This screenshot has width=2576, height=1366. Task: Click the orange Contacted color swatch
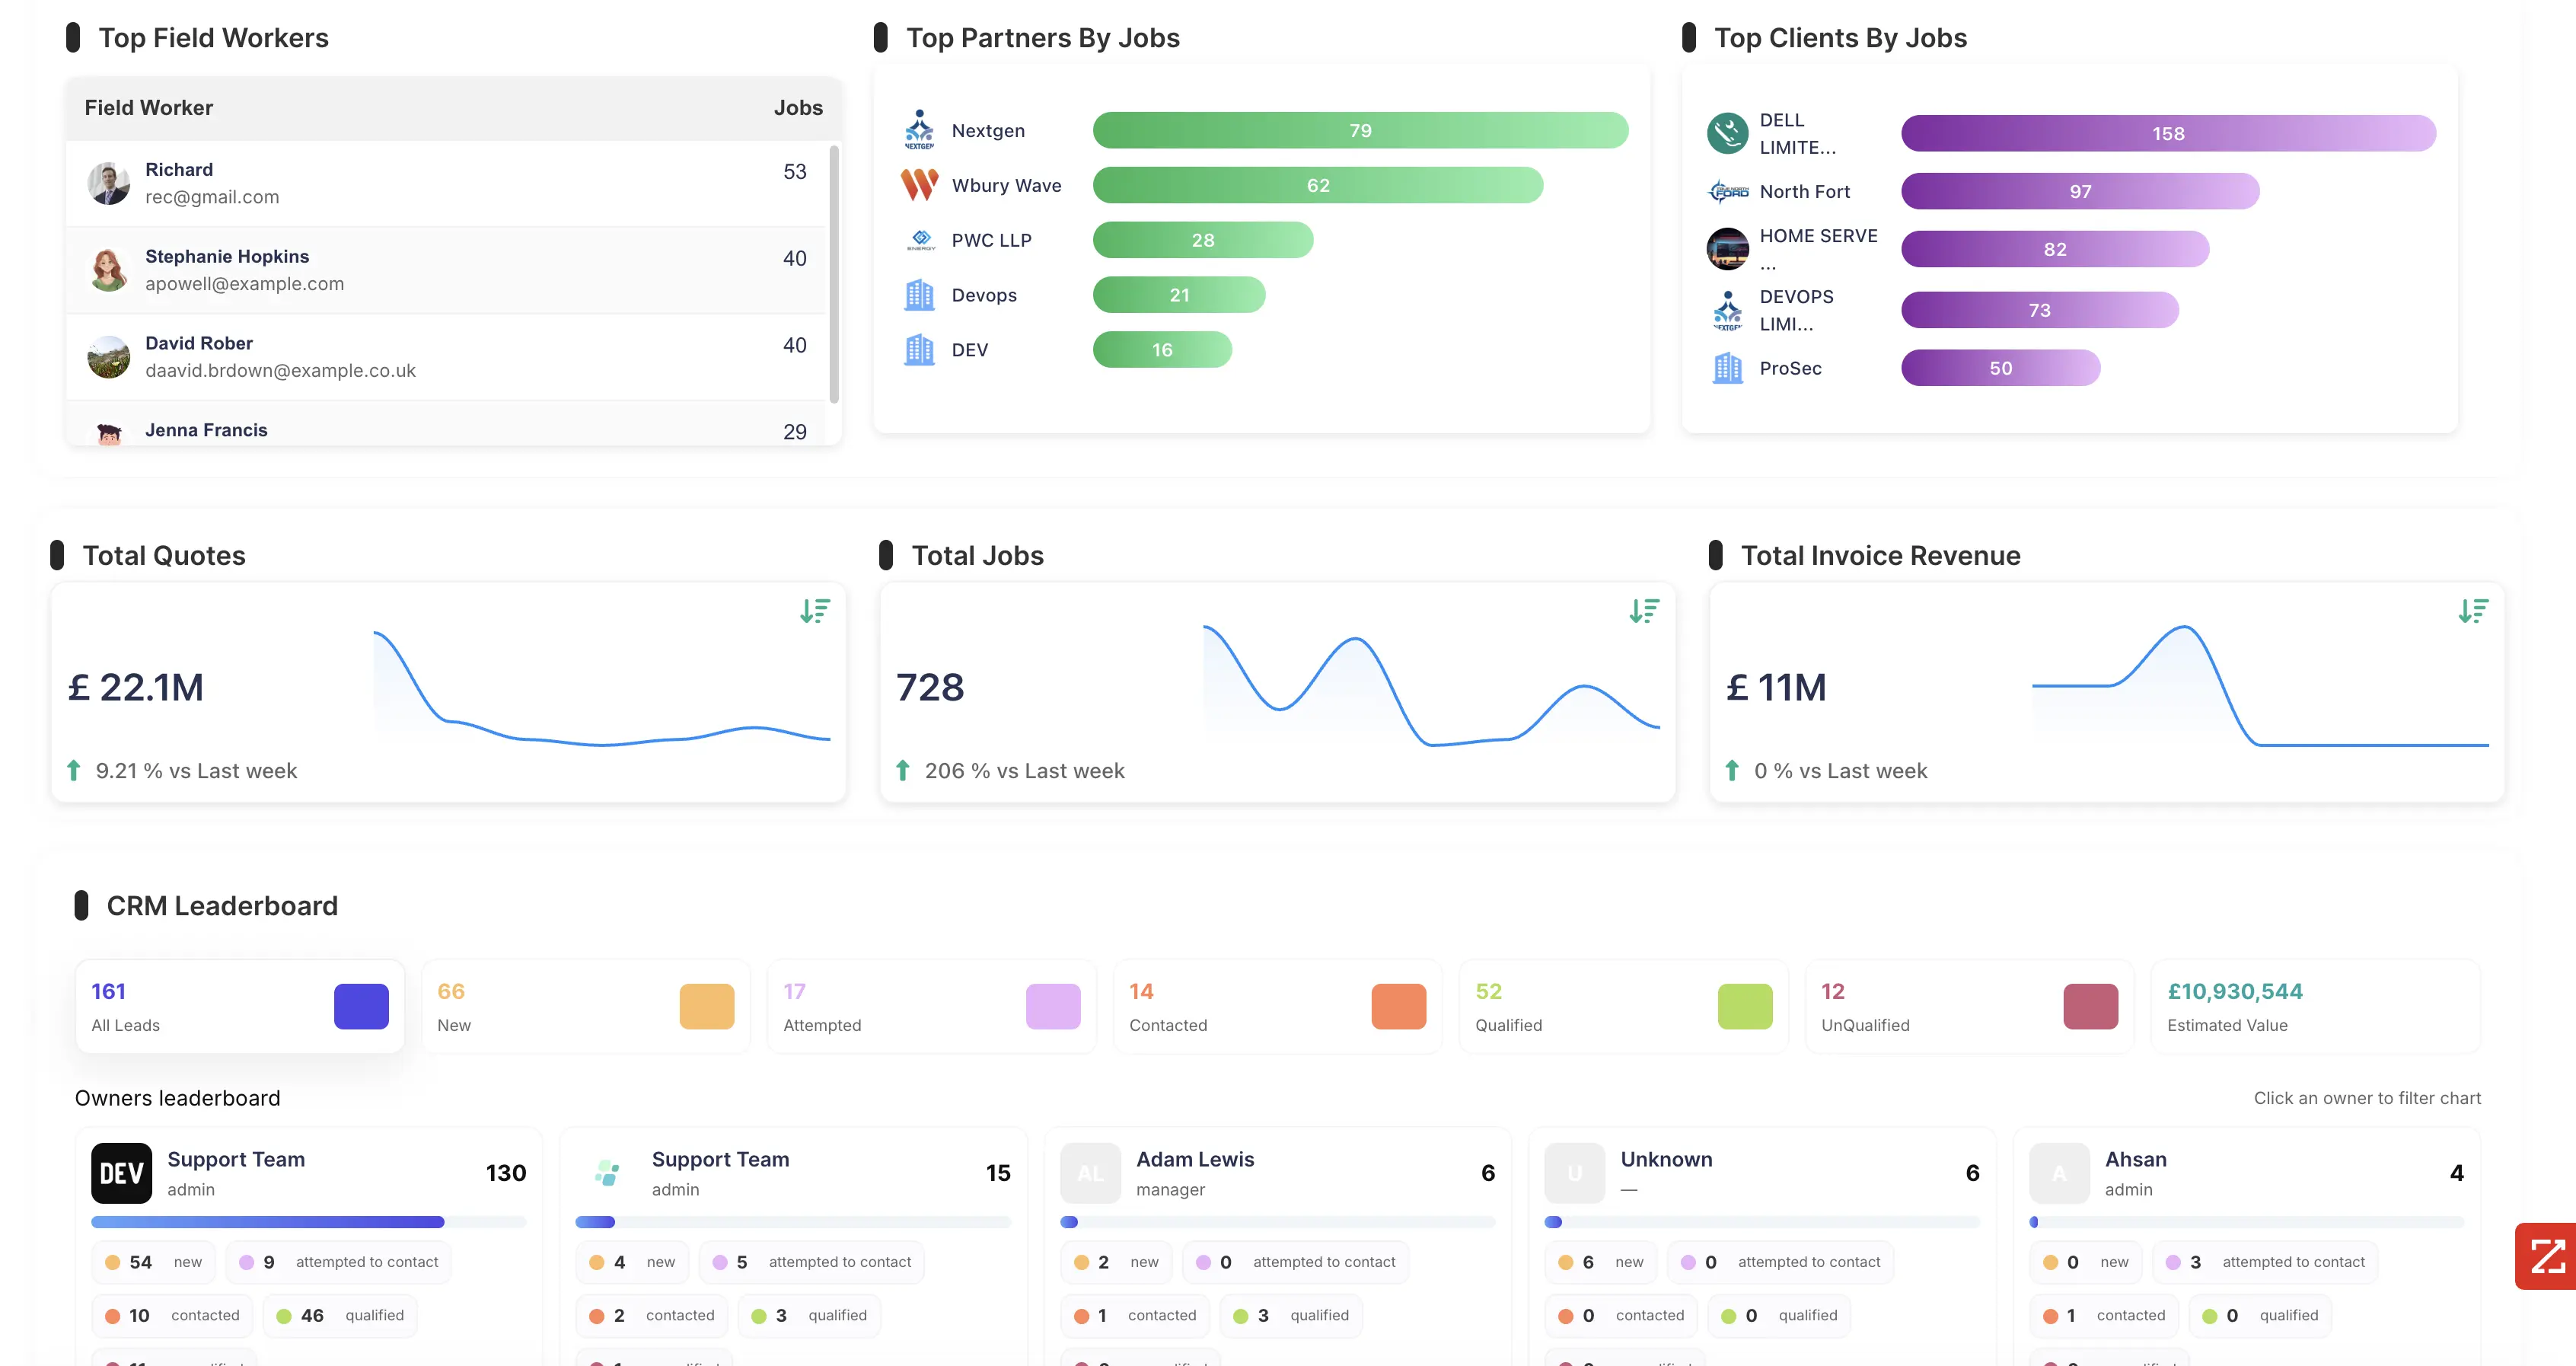click(1398, 1006)
